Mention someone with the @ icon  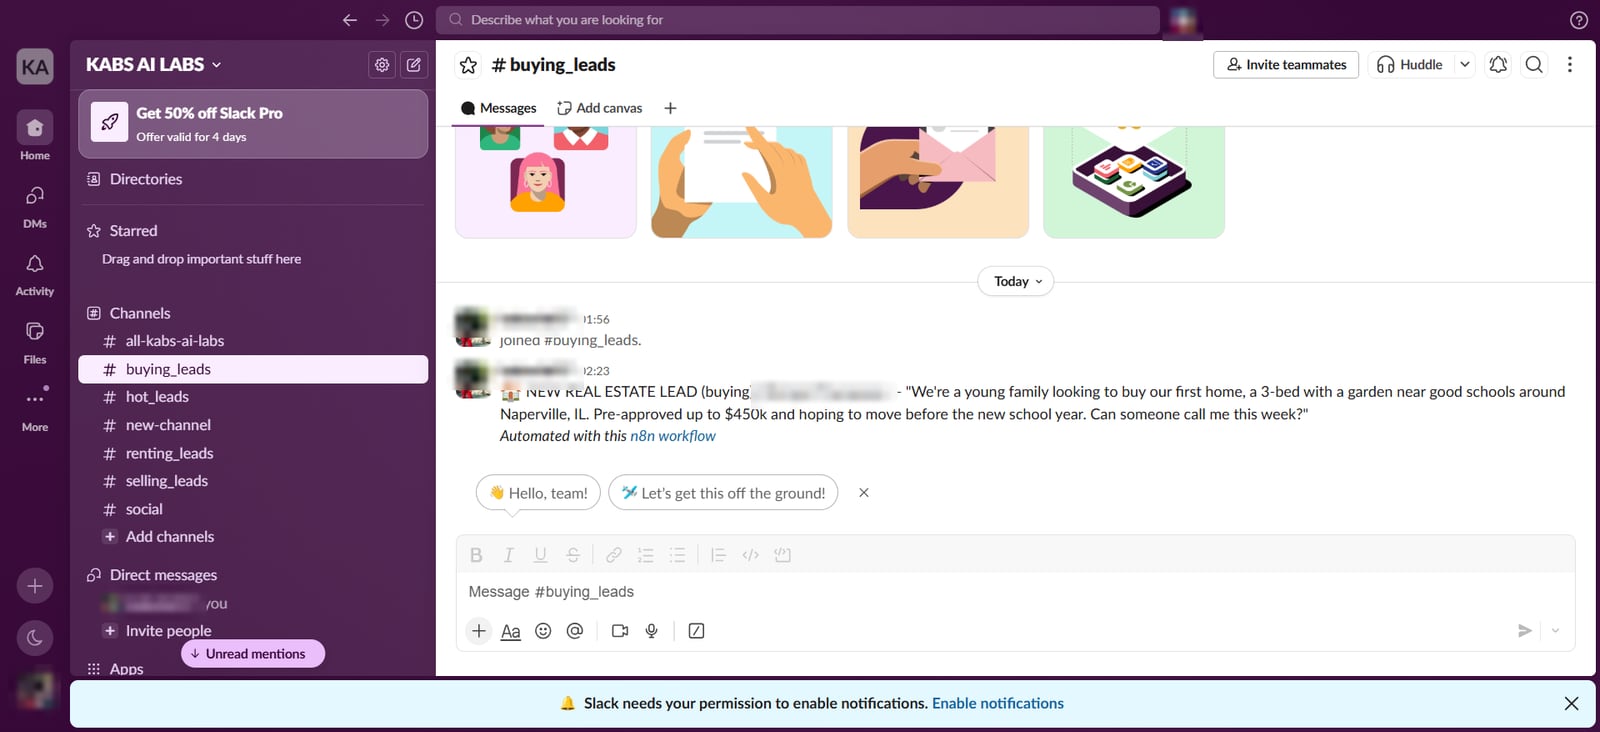point(575,631)
